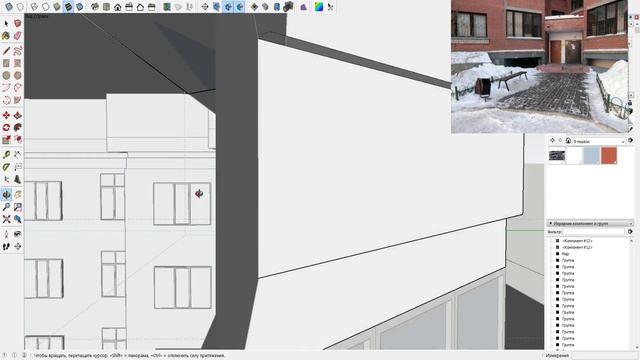Return to previous view with Previous tool
640x360 pixels.
point(18,219)
